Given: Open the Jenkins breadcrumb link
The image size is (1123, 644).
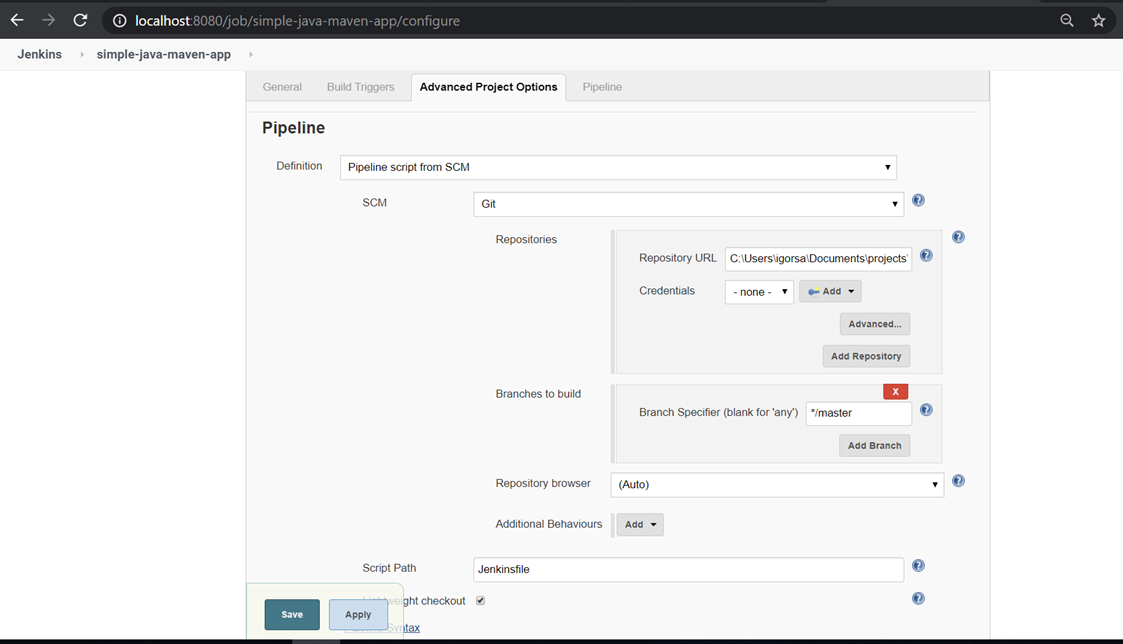Looking at the screenshot, I should 39,54.
